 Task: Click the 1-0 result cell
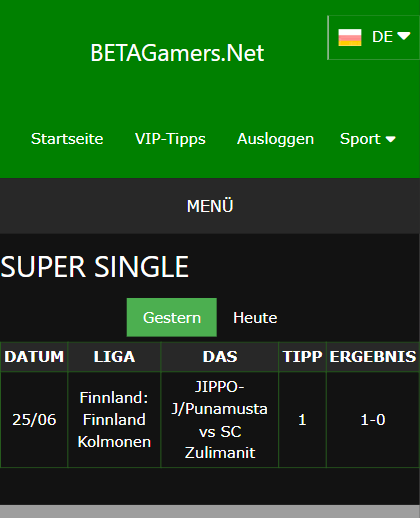[x=373, y=420]
